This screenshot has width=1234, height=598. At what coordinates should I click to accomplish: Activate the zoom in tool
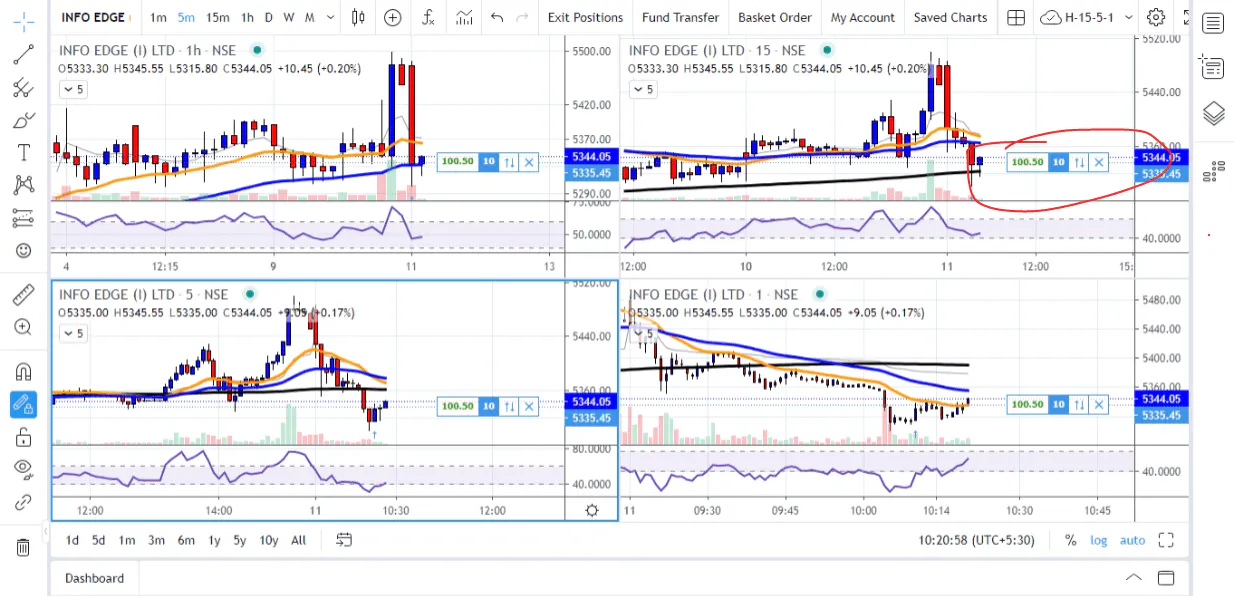[23, 327]
